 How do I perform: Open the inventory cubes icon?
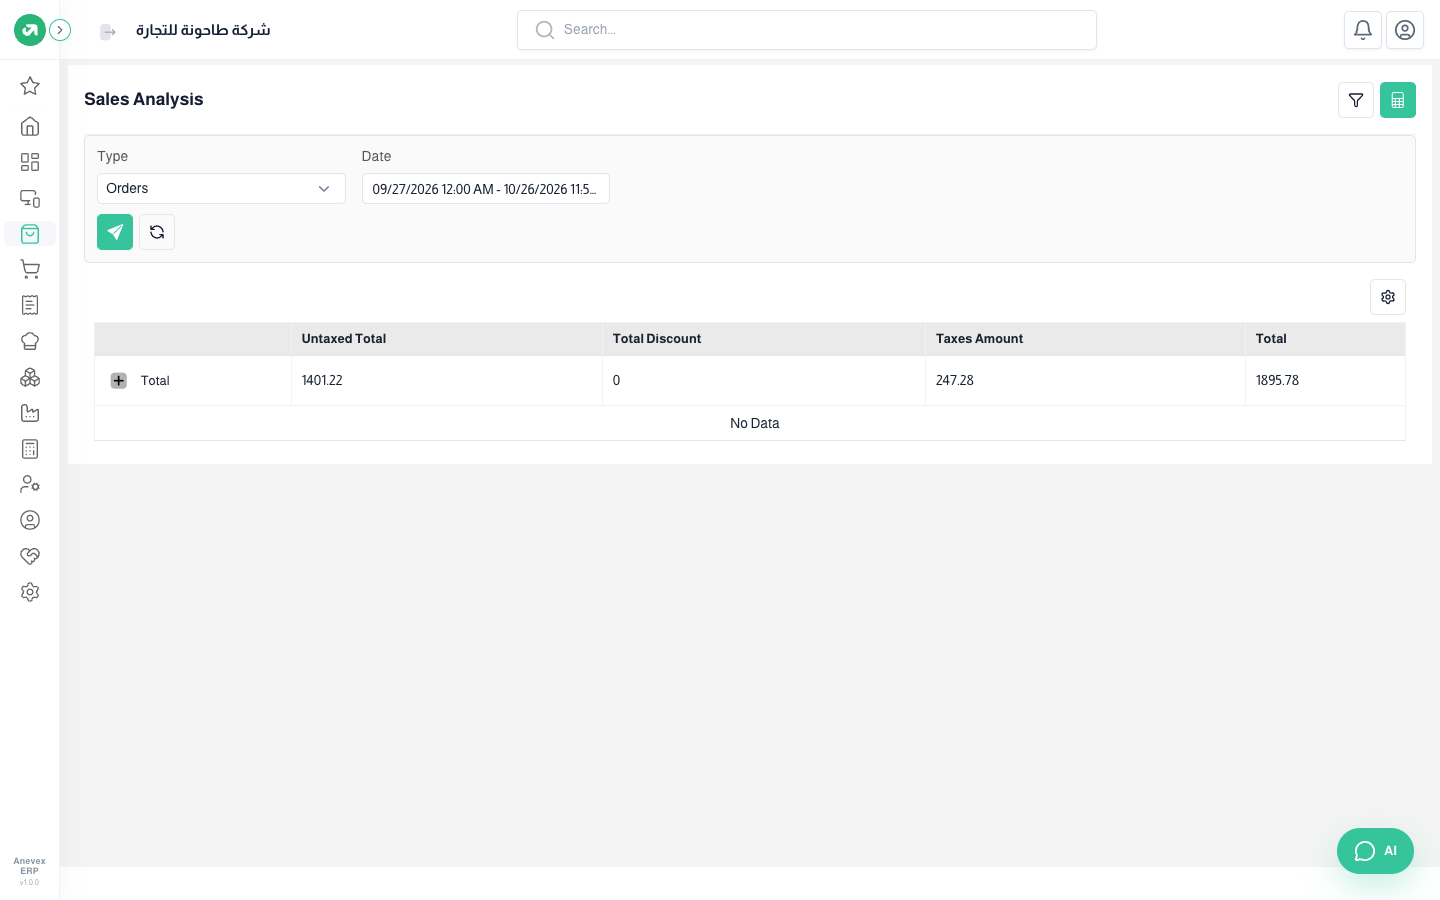pos(30,377)
